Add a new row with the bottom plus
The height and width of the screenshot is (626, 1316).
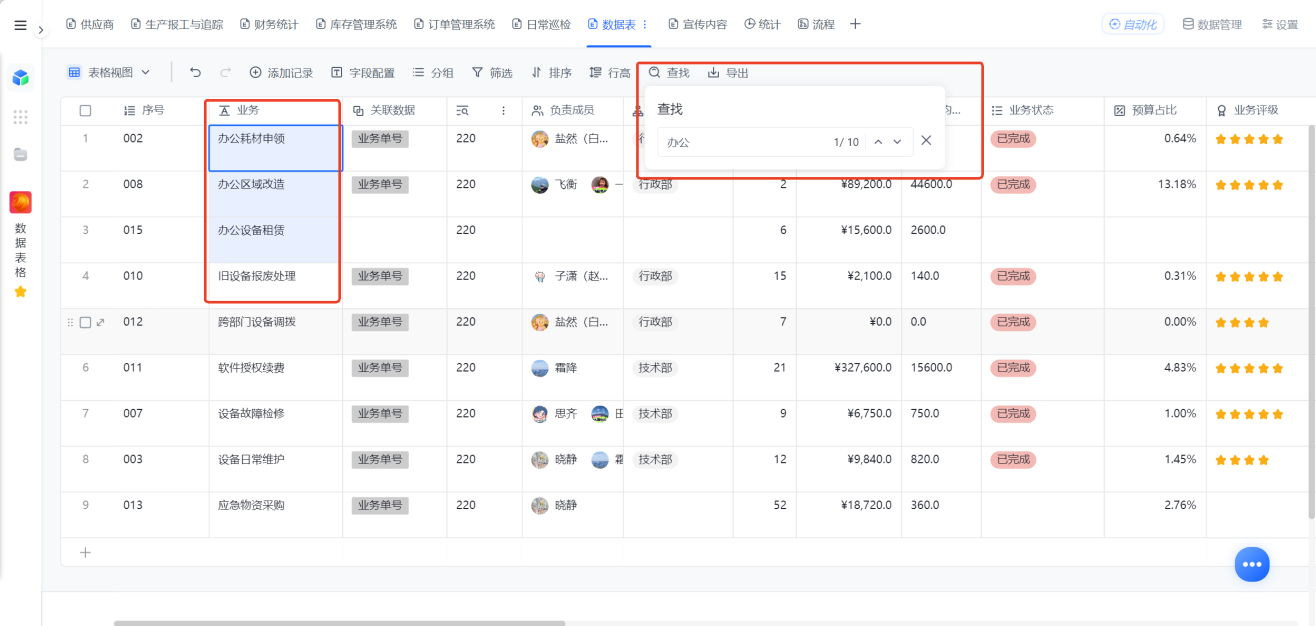(x=85, y=552)
